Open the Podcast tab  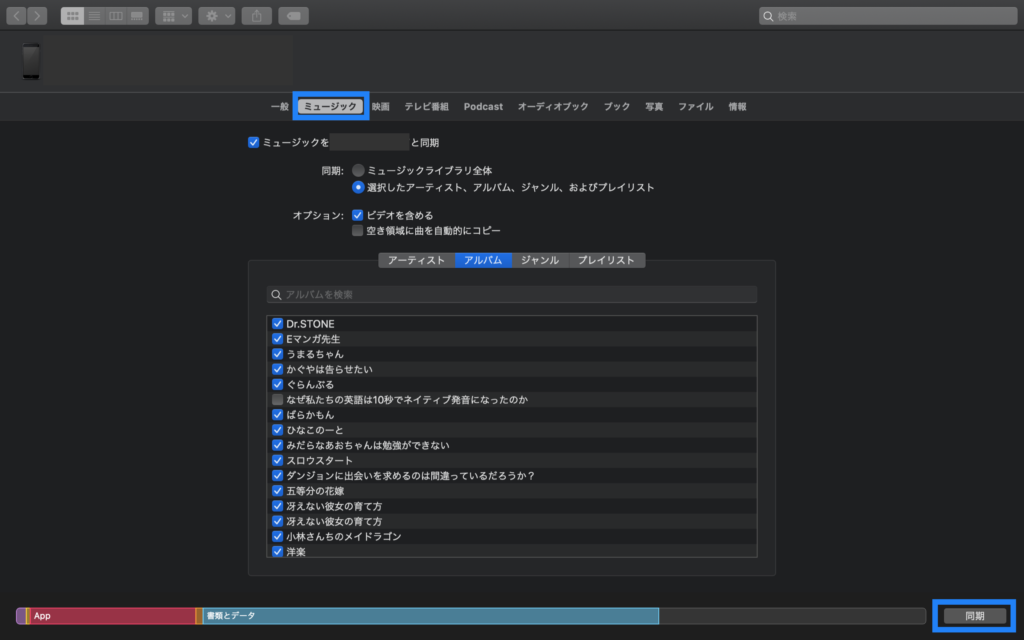pyautogui.click(x=483, y=106)
